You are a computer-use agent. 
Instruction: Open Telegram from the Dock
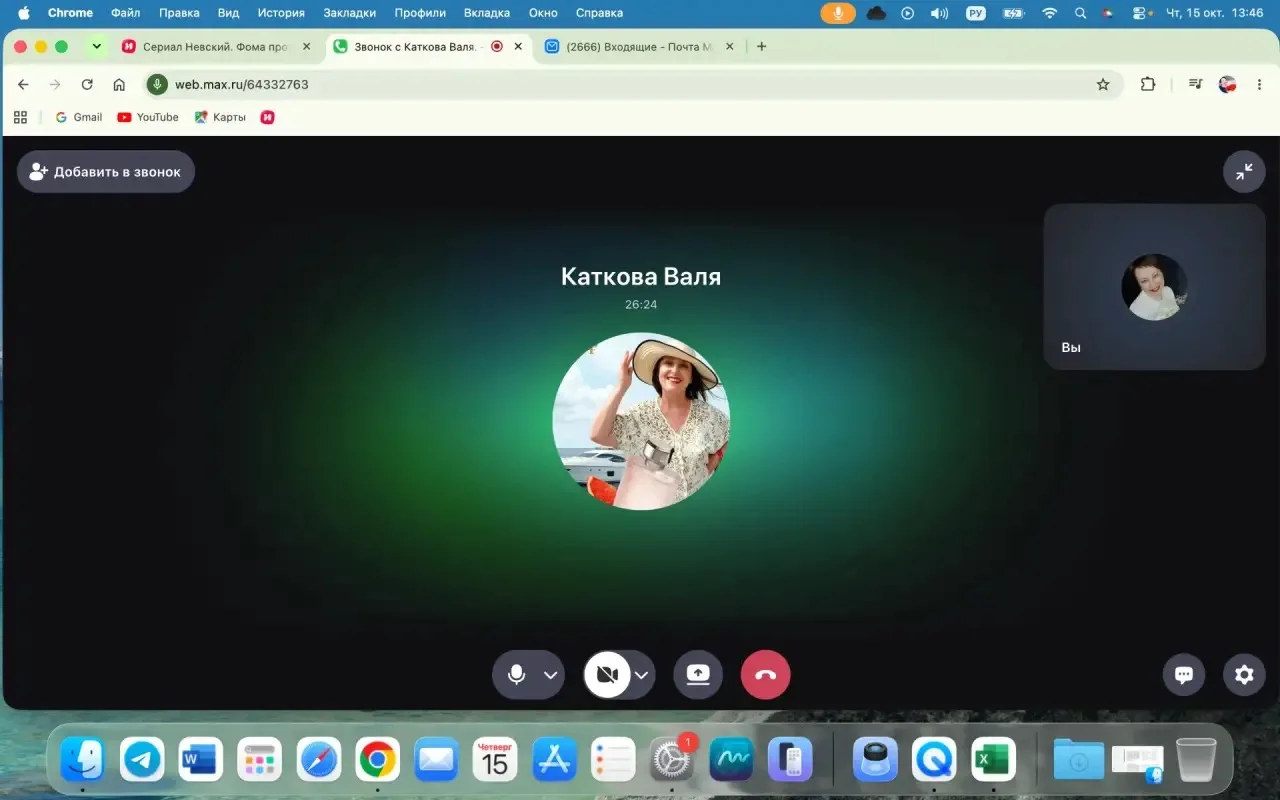142,761
